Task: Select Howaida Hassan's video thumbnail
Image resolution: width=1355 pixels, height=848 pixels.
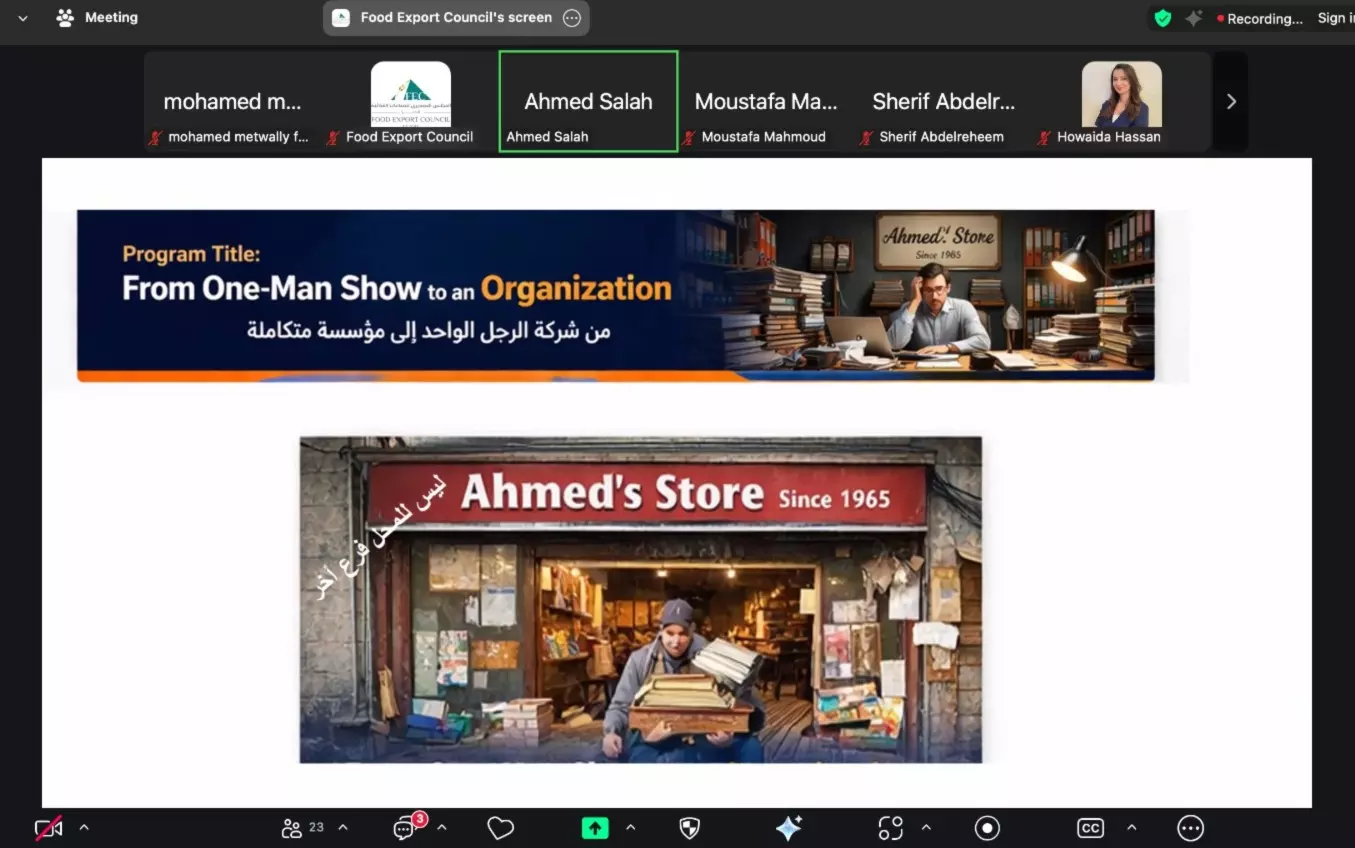Action: (x=1121, y=101)
